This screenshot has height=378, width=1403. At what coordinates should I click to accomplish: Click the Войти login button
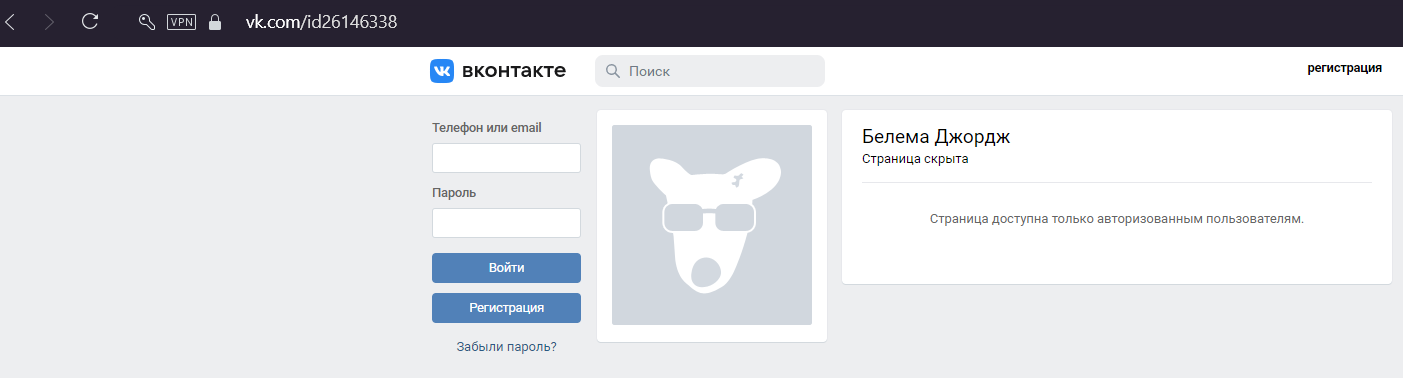(x=506, y=268)
